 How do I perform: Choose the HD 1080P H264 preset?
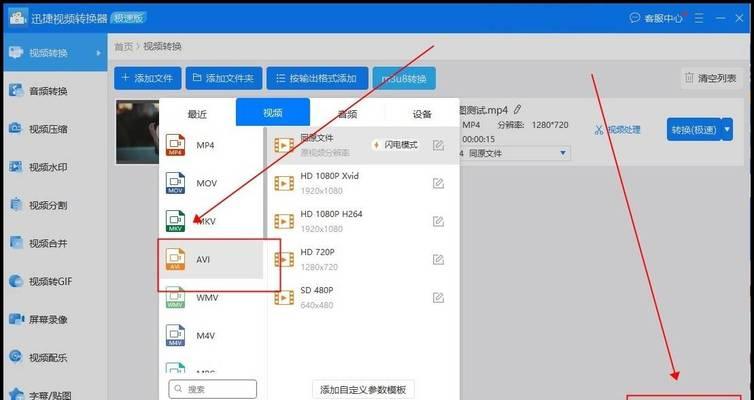pyautogui.click(x=363, y=221)
